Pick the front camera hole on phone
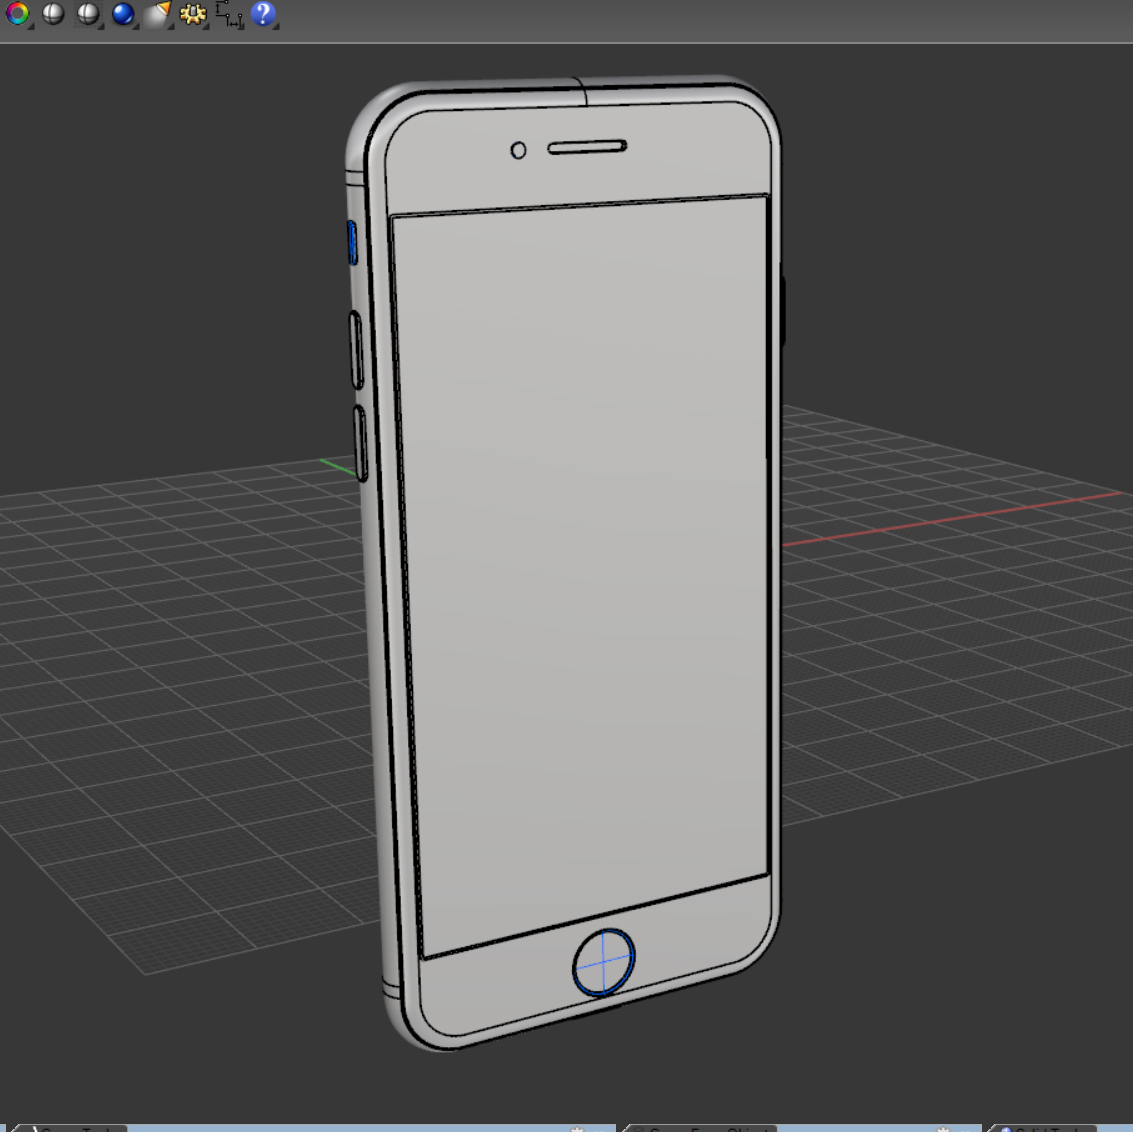 (x=518, y=150)
